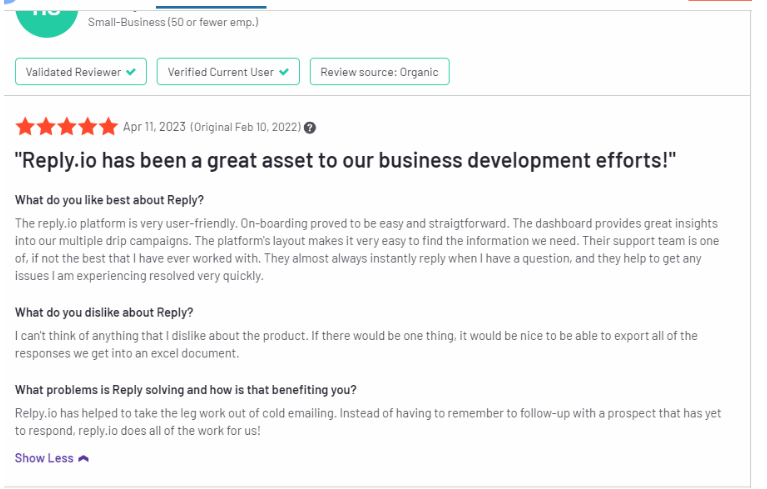Screen dimensions: 767x489
Task: Click the Apr 11, 2023 review date
Action: (x=154, y=127)
